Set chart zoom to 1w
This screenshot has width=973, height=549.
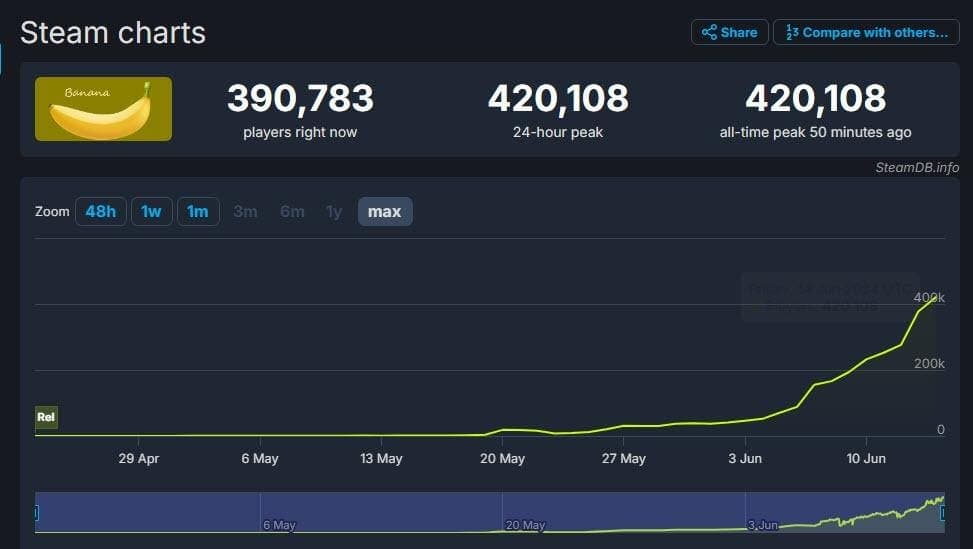(x=151, y=212)
